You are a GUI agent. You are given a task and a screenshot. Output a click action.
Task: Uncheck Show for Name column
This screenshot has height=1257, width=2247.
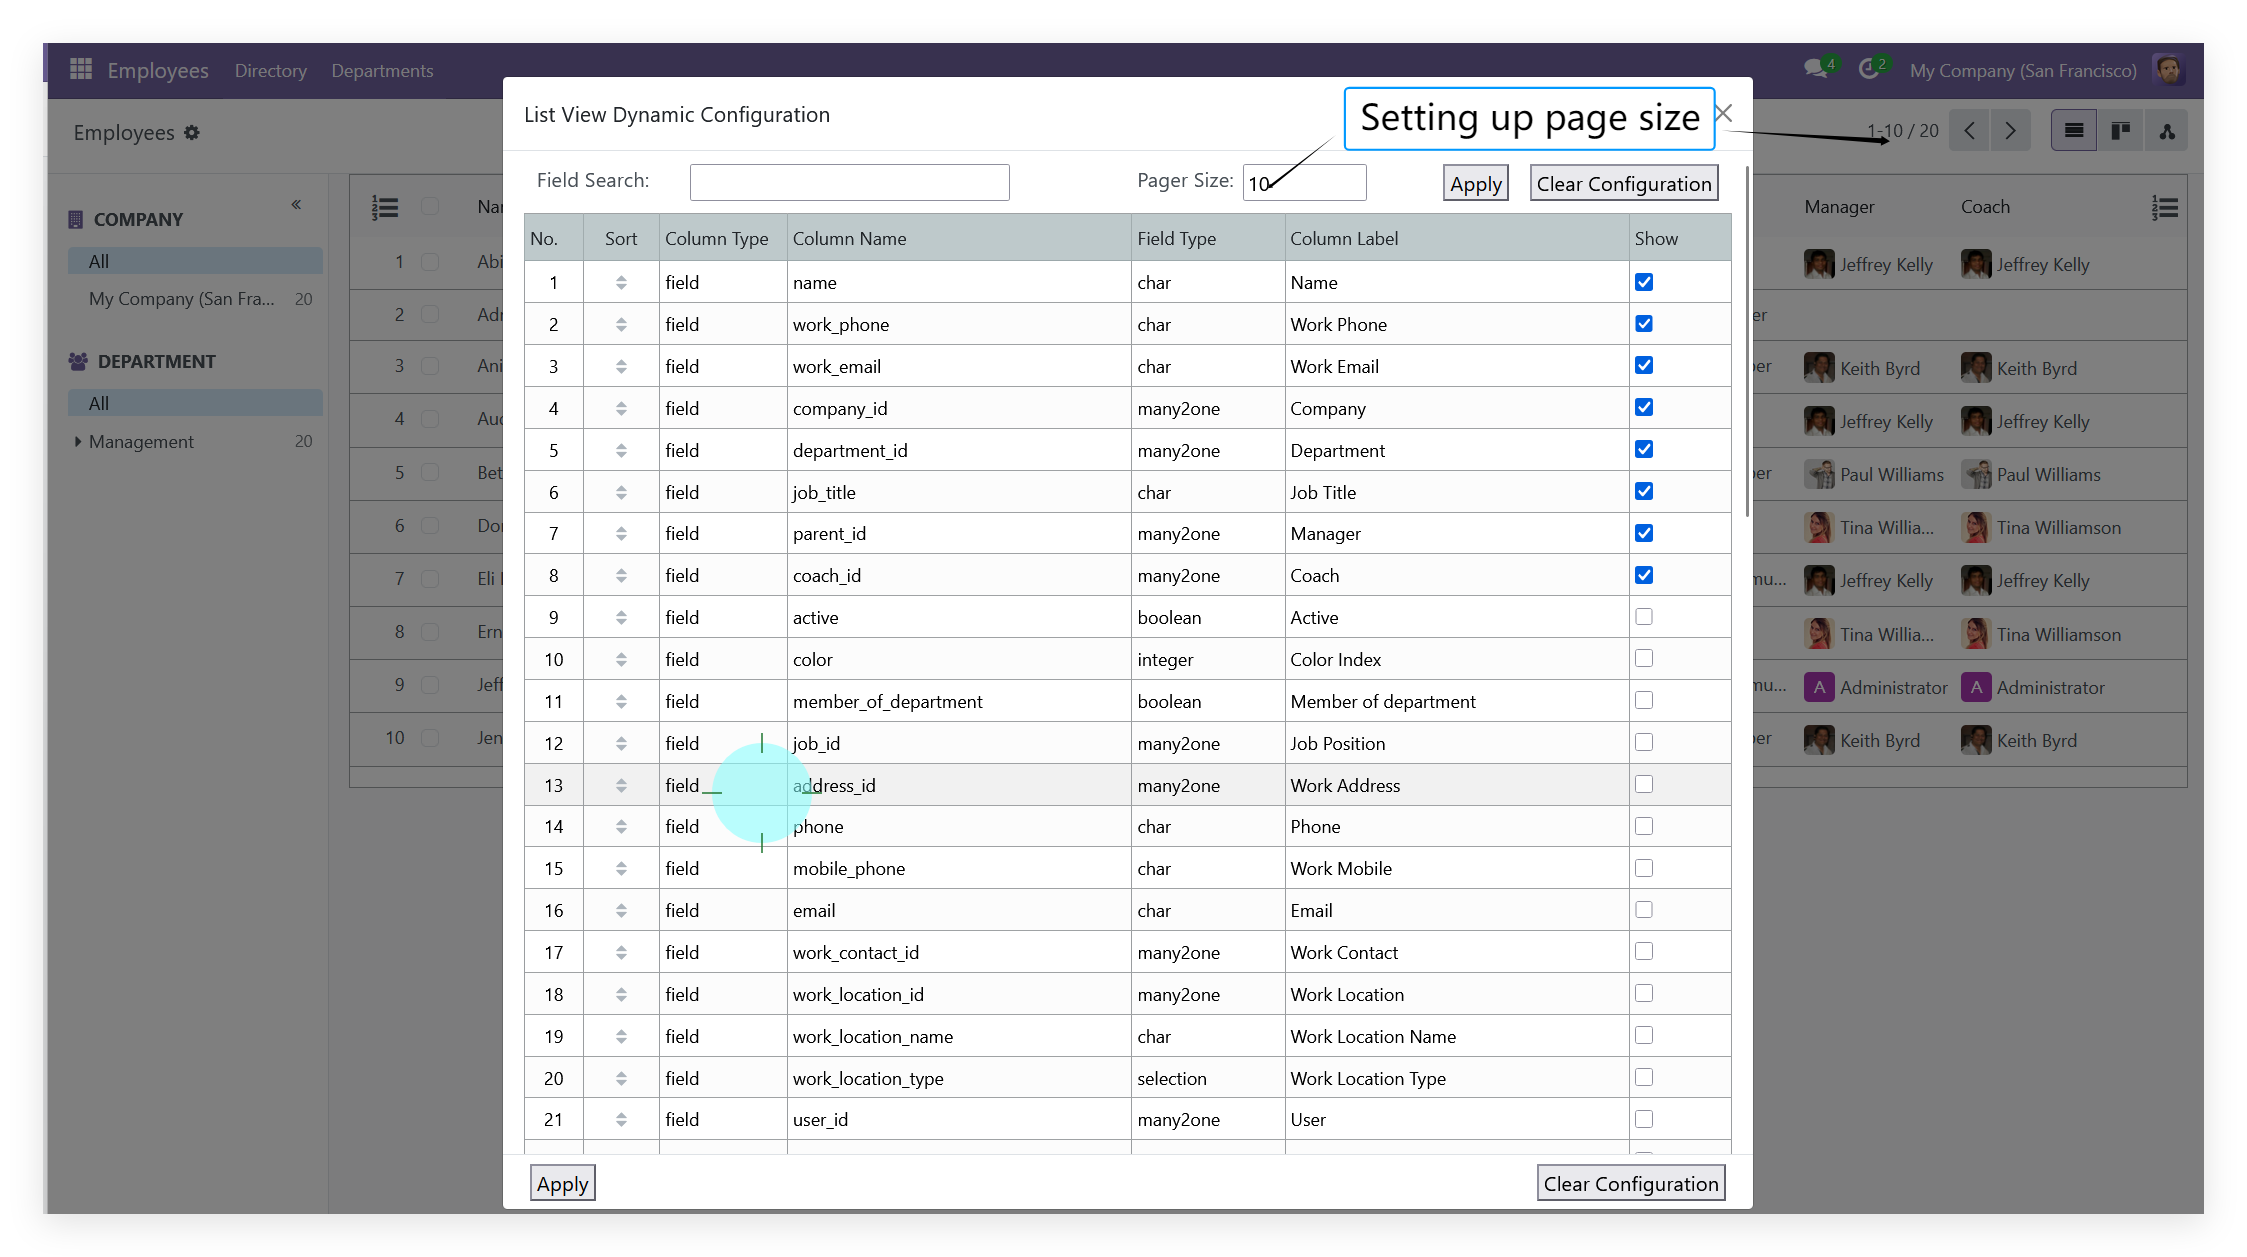point(1644,282)
